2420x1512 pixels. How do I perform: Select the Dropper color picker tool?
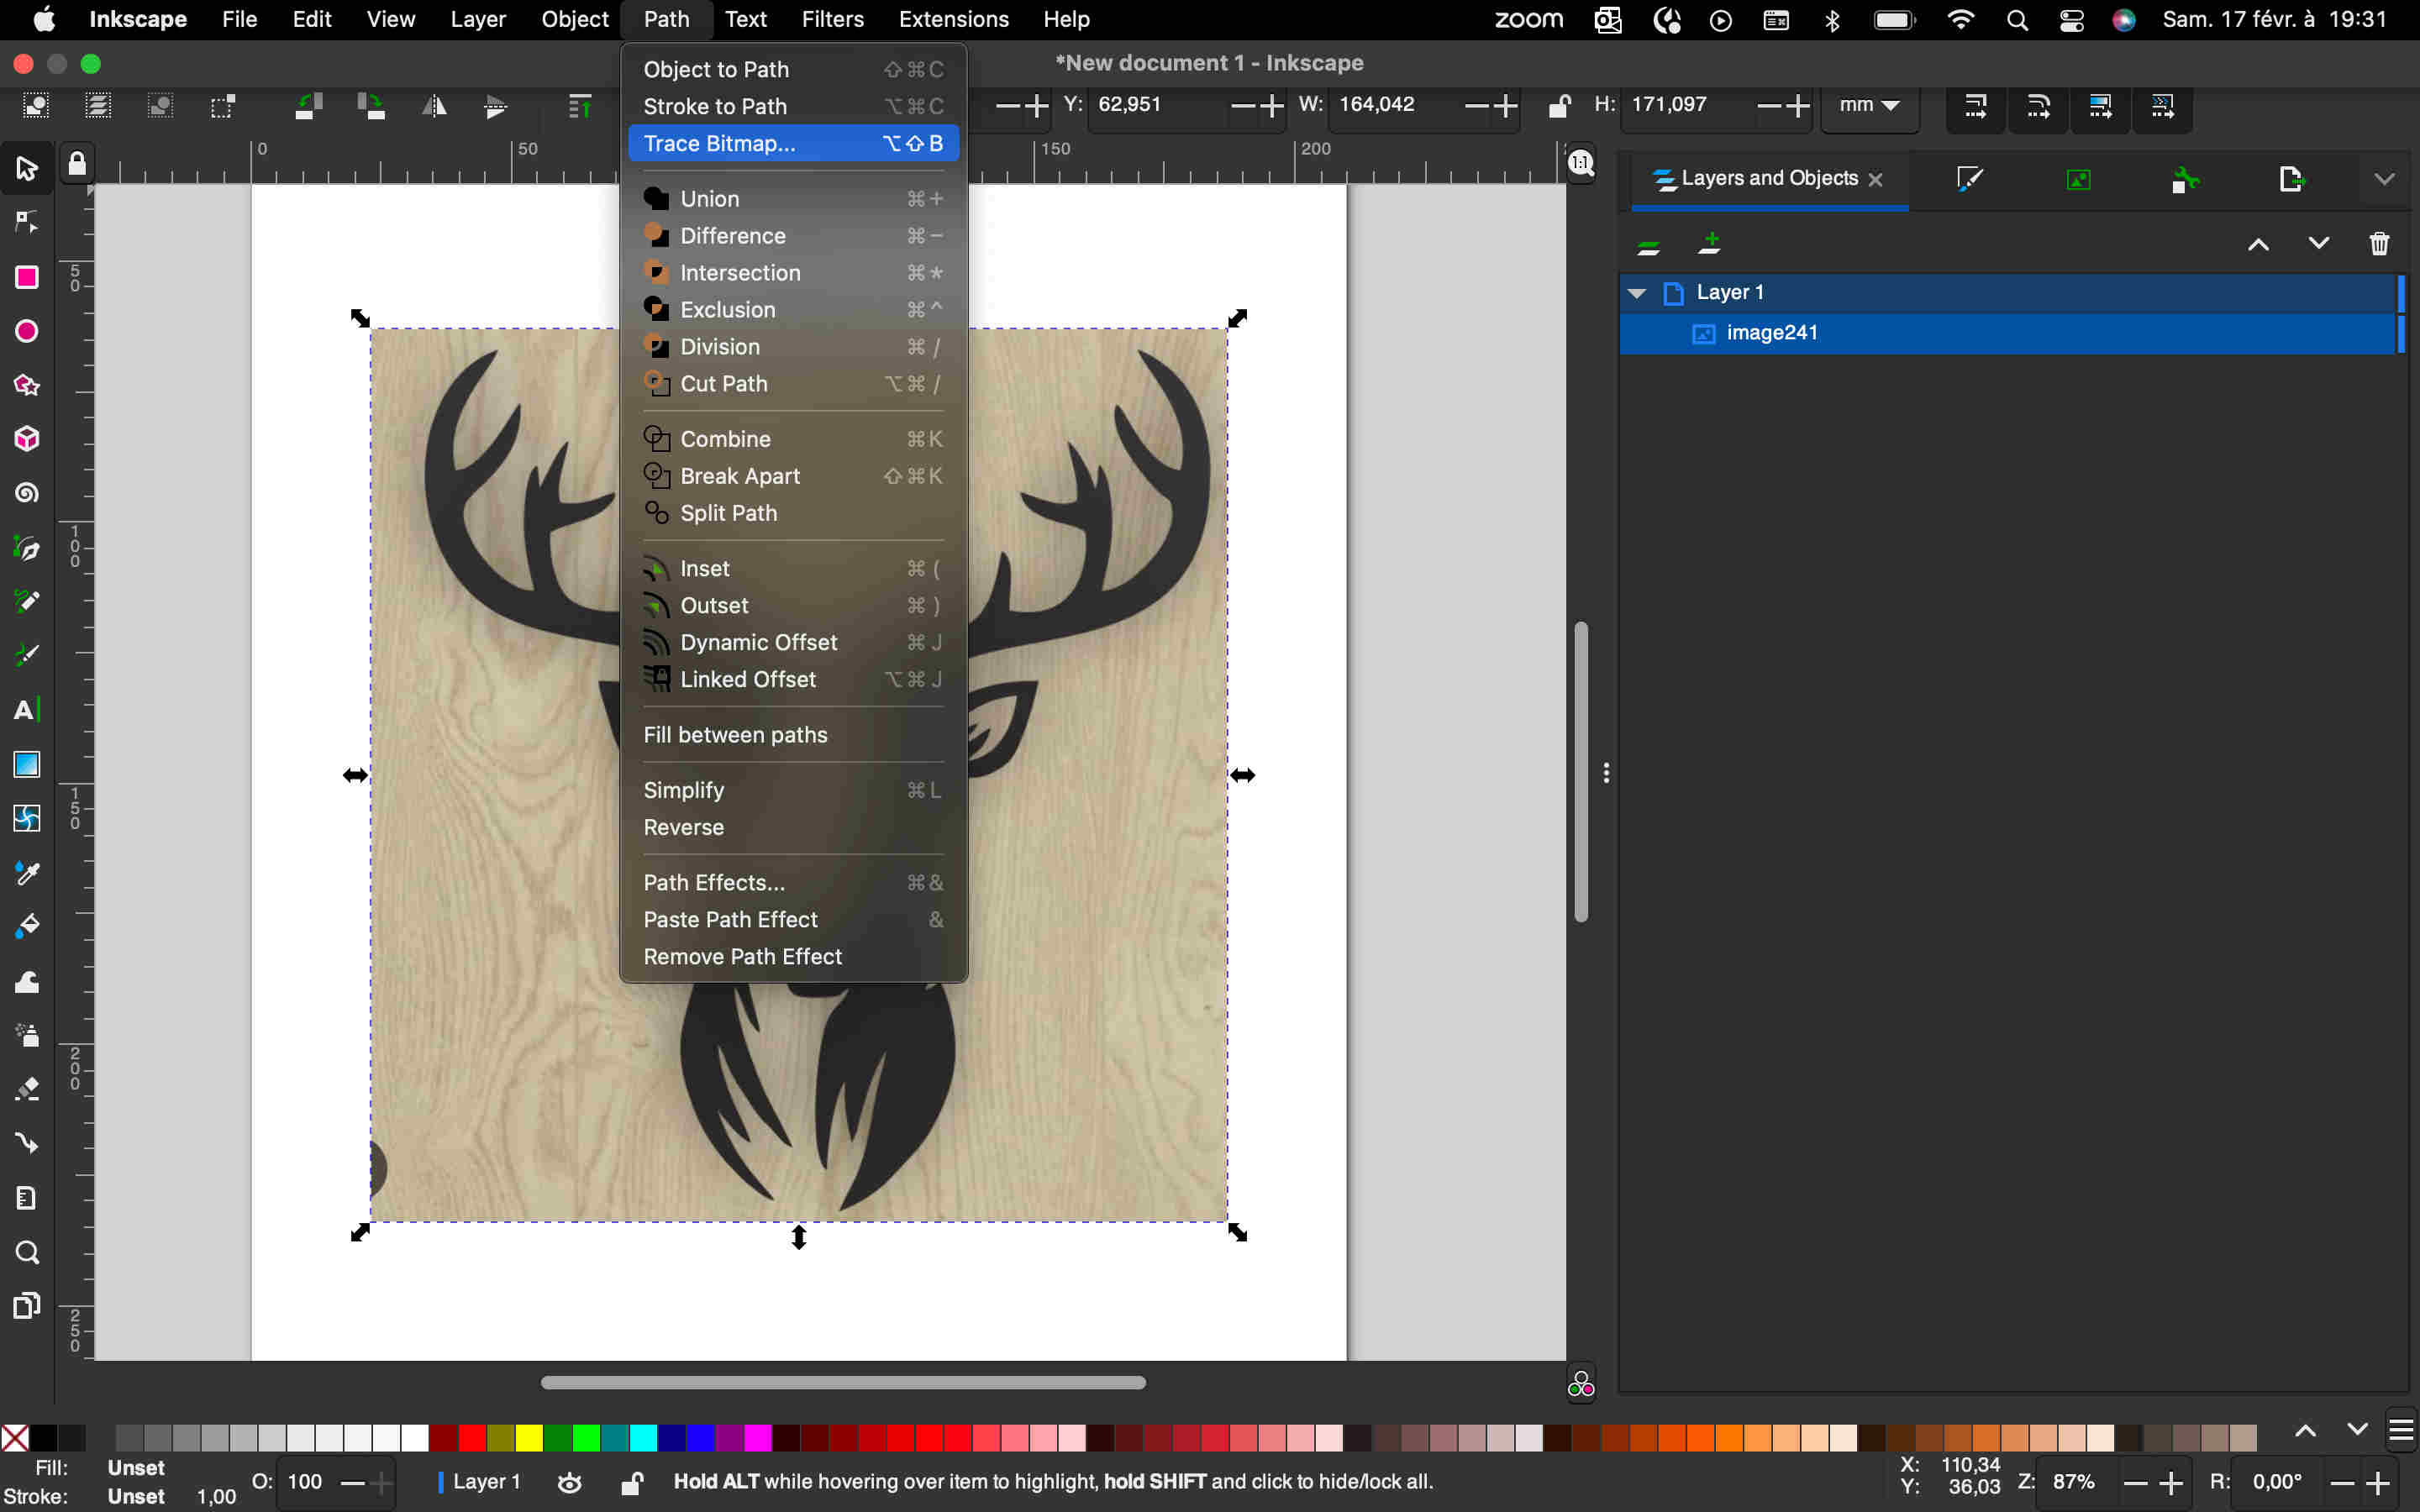(x=27, y=873)
